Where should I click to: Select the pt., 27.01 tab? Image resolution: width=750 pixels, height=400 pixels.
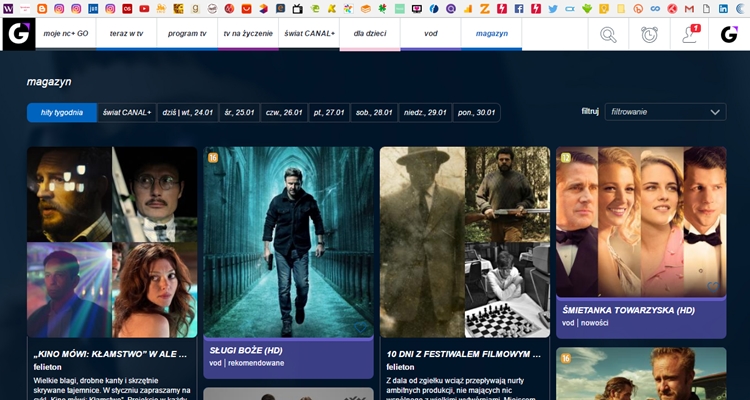pyautogui.click(x=329, y=113)
